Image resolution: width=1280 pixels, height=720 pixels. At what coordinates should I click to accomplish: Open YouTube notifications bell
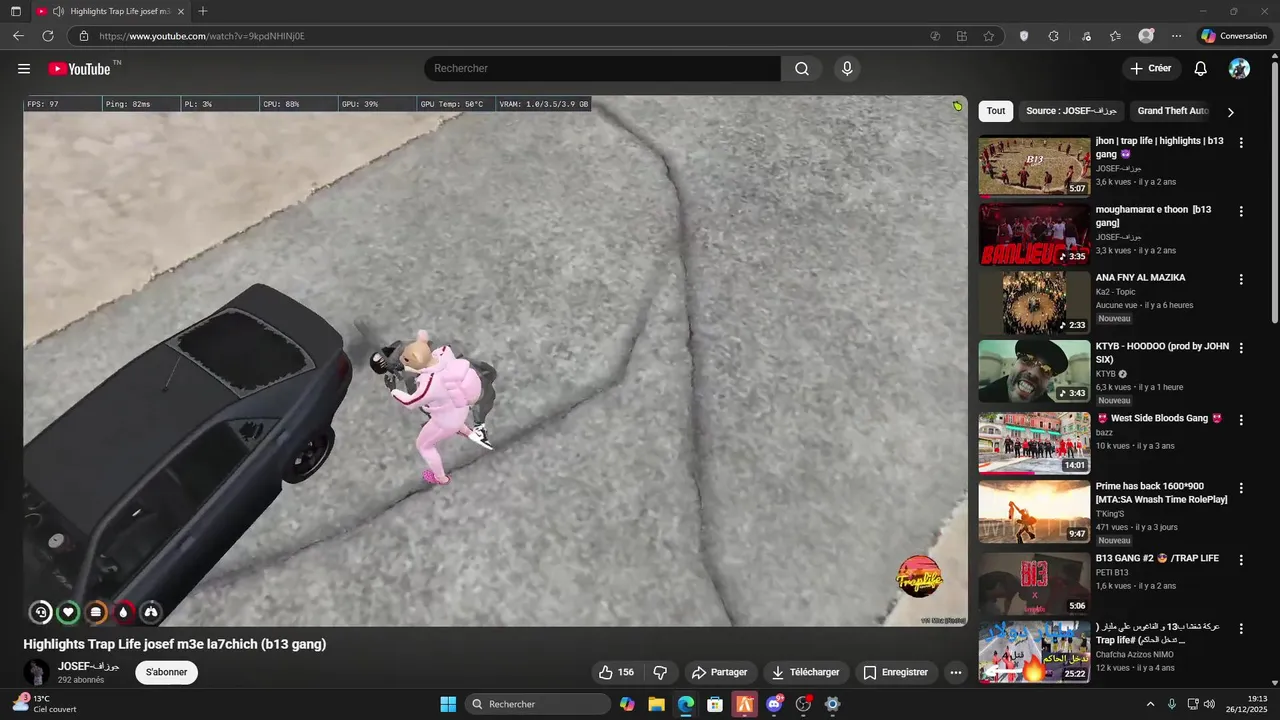pos(1201,69)
